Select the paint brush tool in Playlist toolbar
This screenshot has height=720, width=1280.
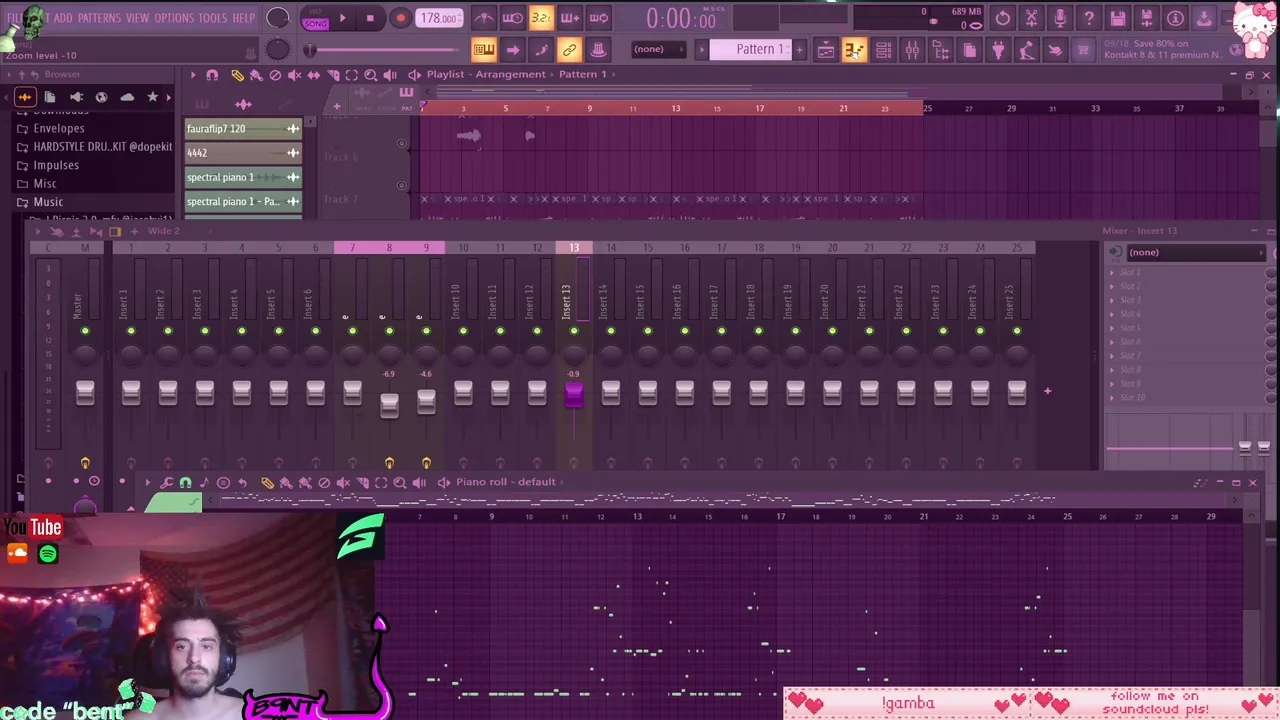click(x=256, y=75)
